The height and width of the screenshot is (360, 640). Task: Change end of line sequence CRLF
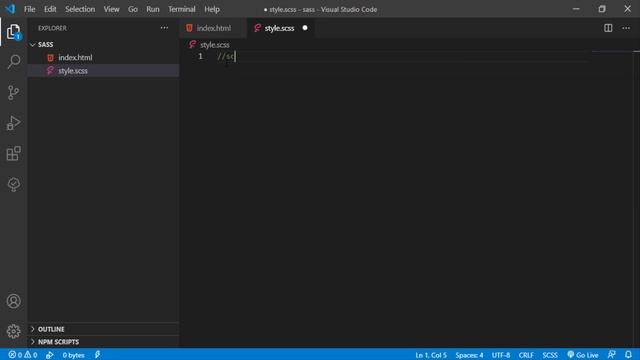526,355
